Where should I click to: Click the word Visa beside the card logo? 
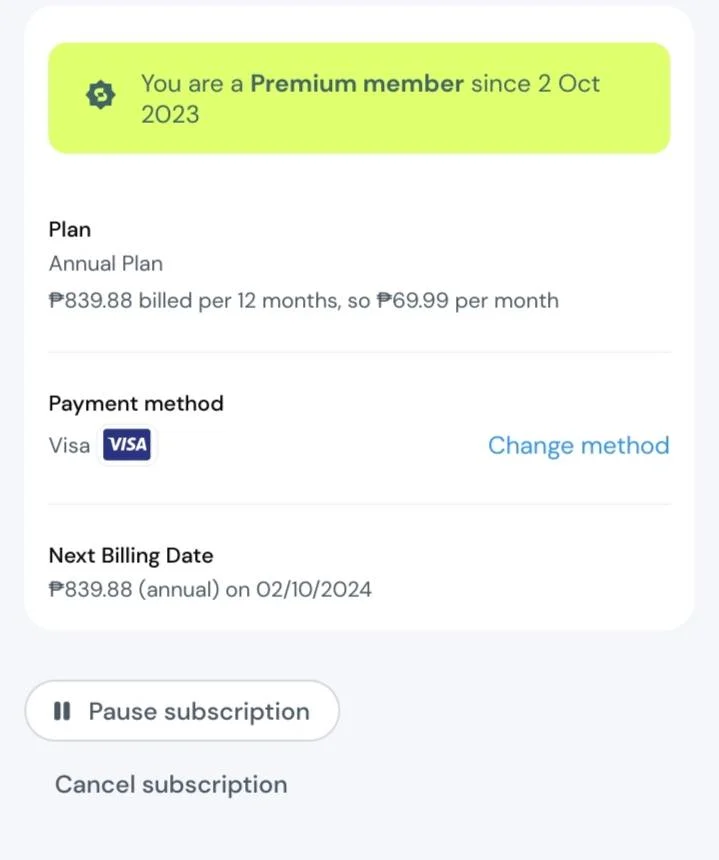(69, 445)
